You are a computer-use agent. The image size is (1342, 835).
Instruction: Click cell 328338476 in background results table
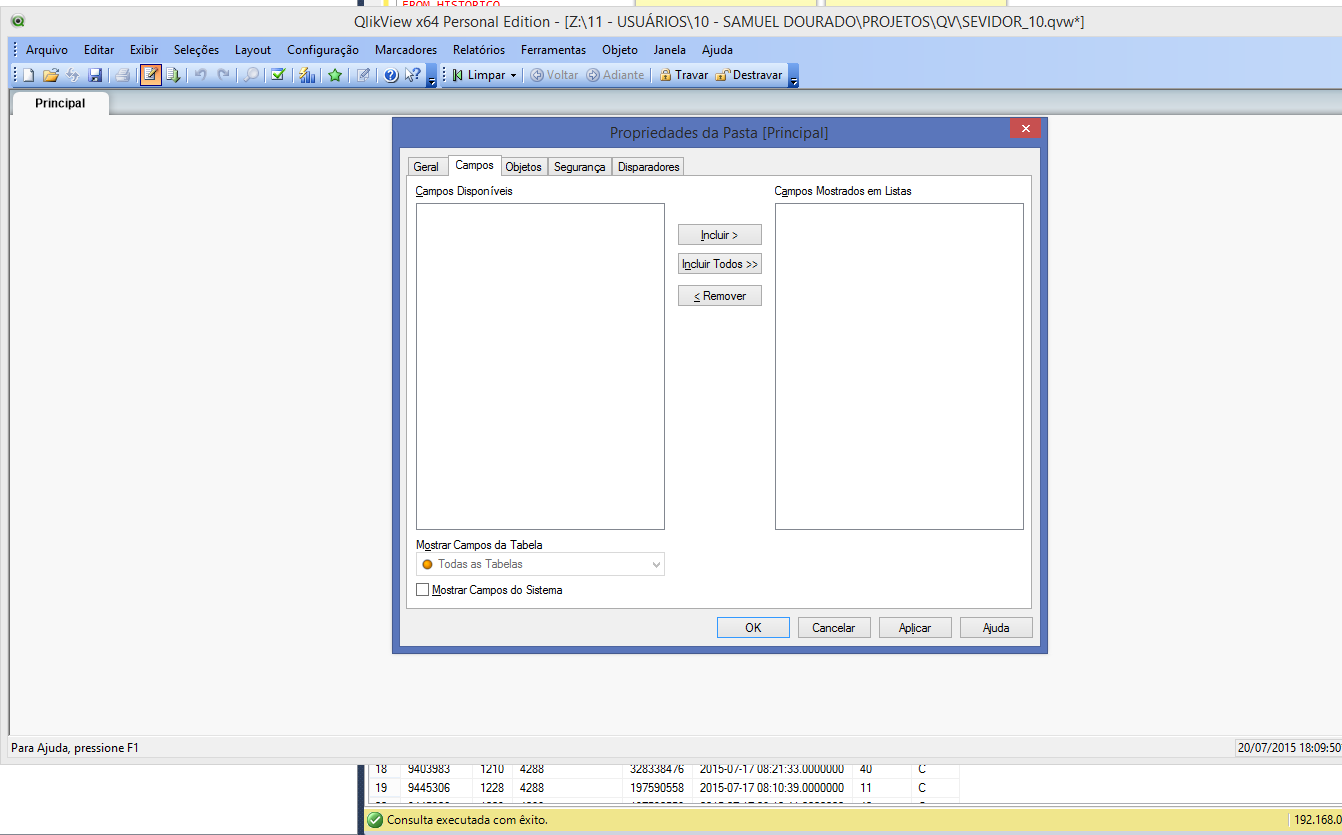tap(657, 769)
